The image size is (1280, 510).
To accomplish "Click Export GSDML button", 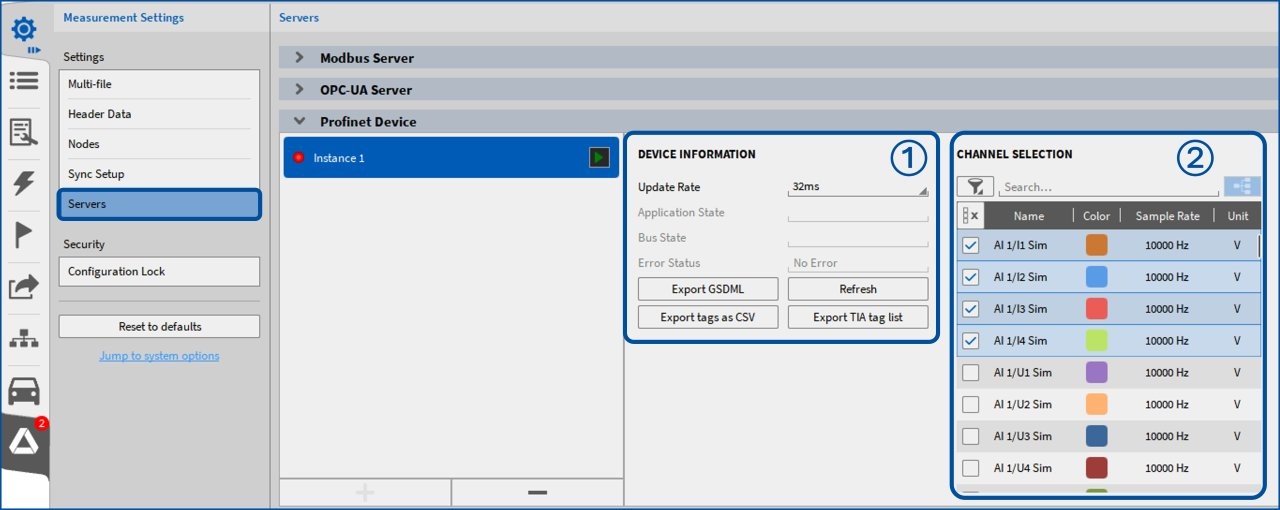I will point(708,289).
